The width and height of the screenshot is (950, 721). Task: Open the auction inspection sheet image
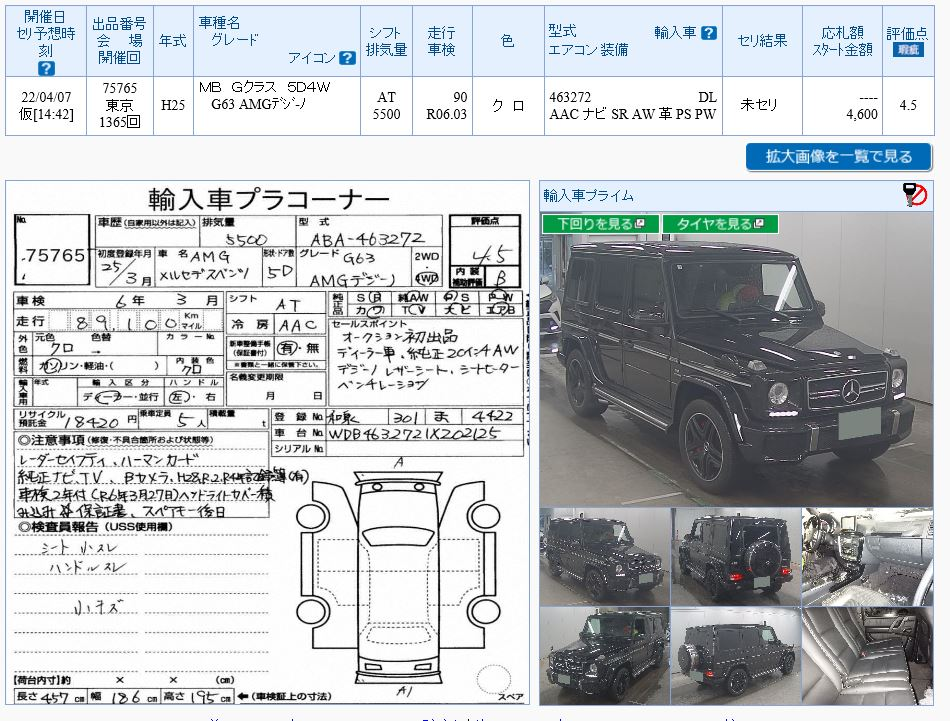[x=268, y=443]
